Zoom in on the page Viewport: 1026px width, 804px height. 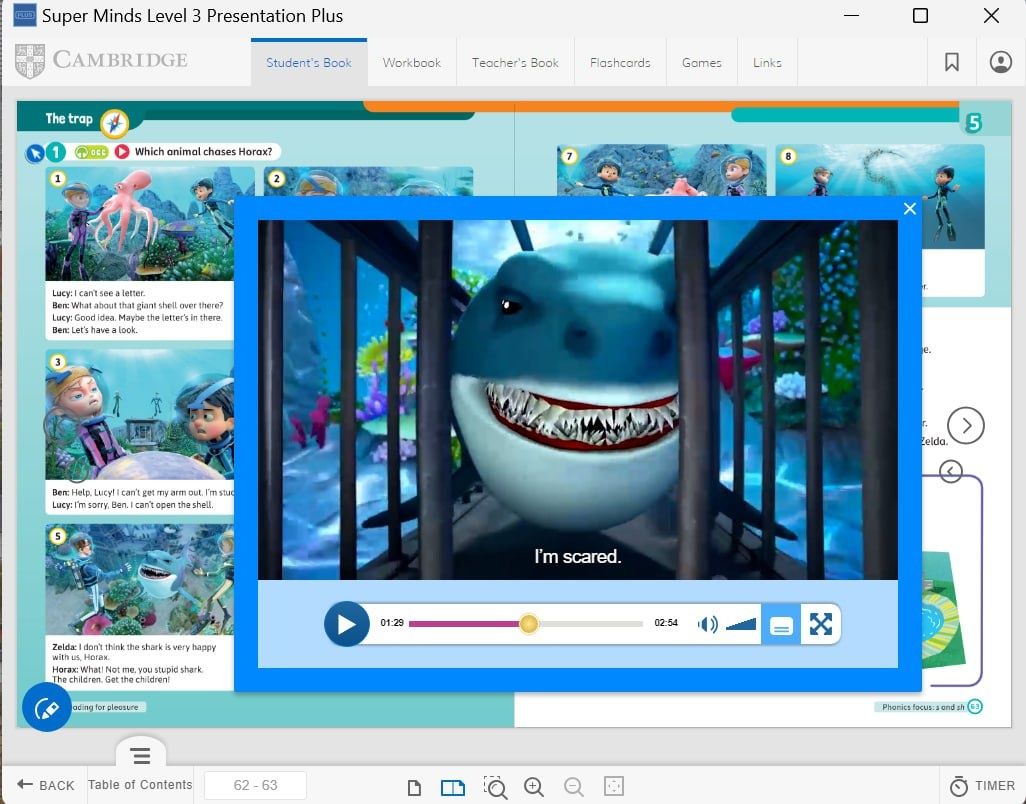point(534,787)
